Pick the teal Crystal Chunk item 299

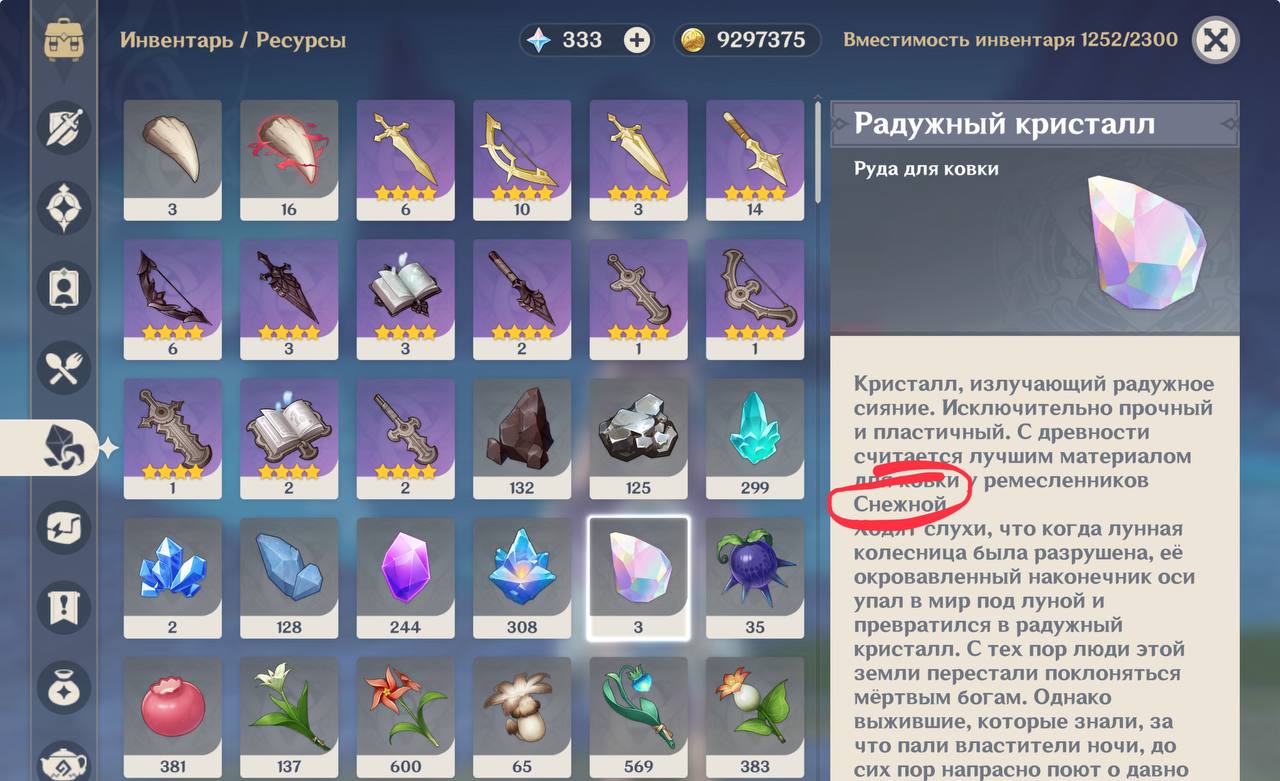tap(755, 438)
